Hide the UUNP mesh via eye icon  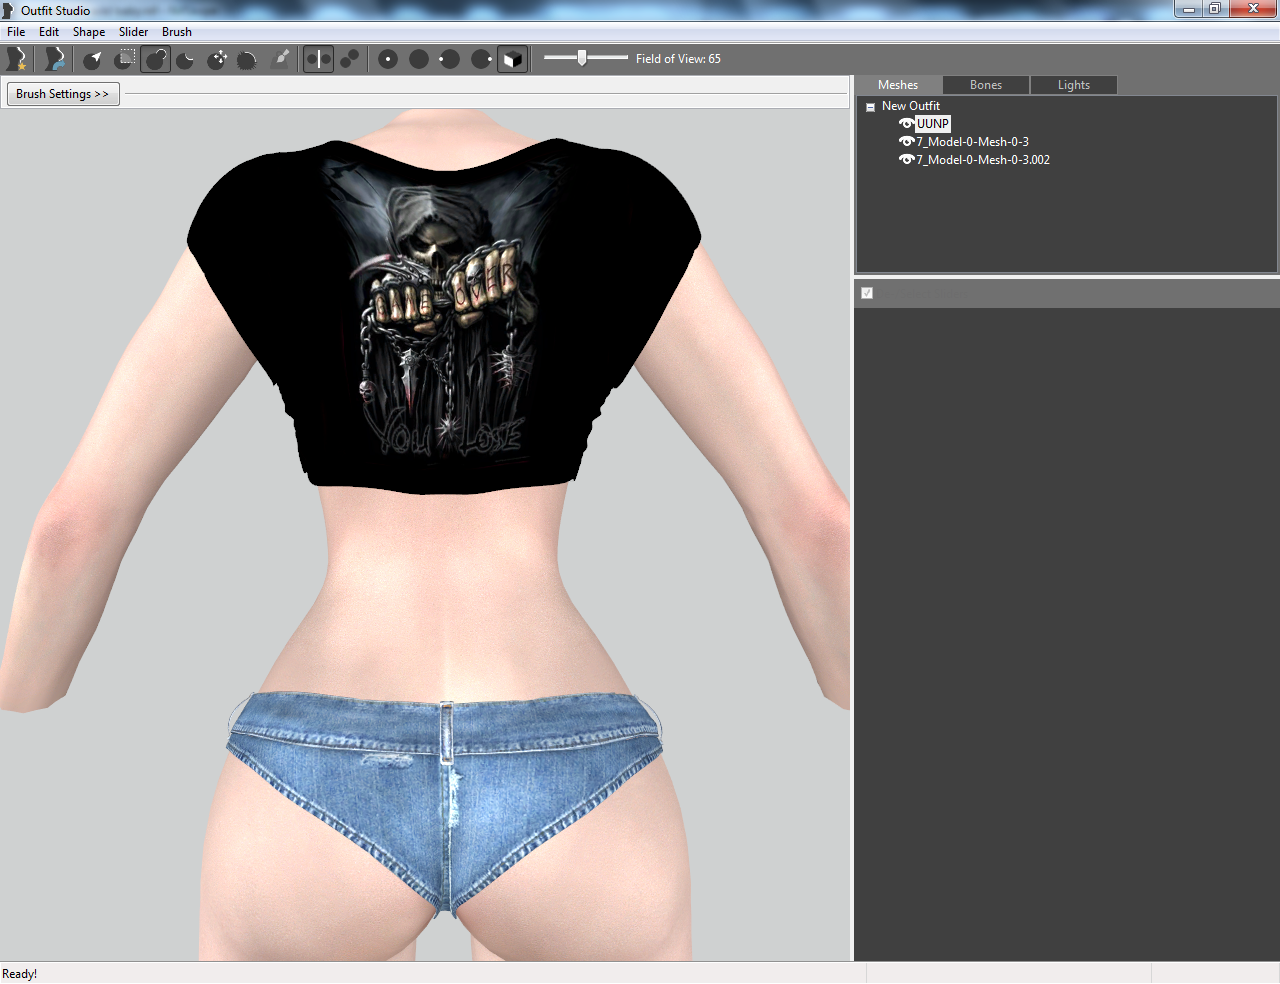pos(906,124)
